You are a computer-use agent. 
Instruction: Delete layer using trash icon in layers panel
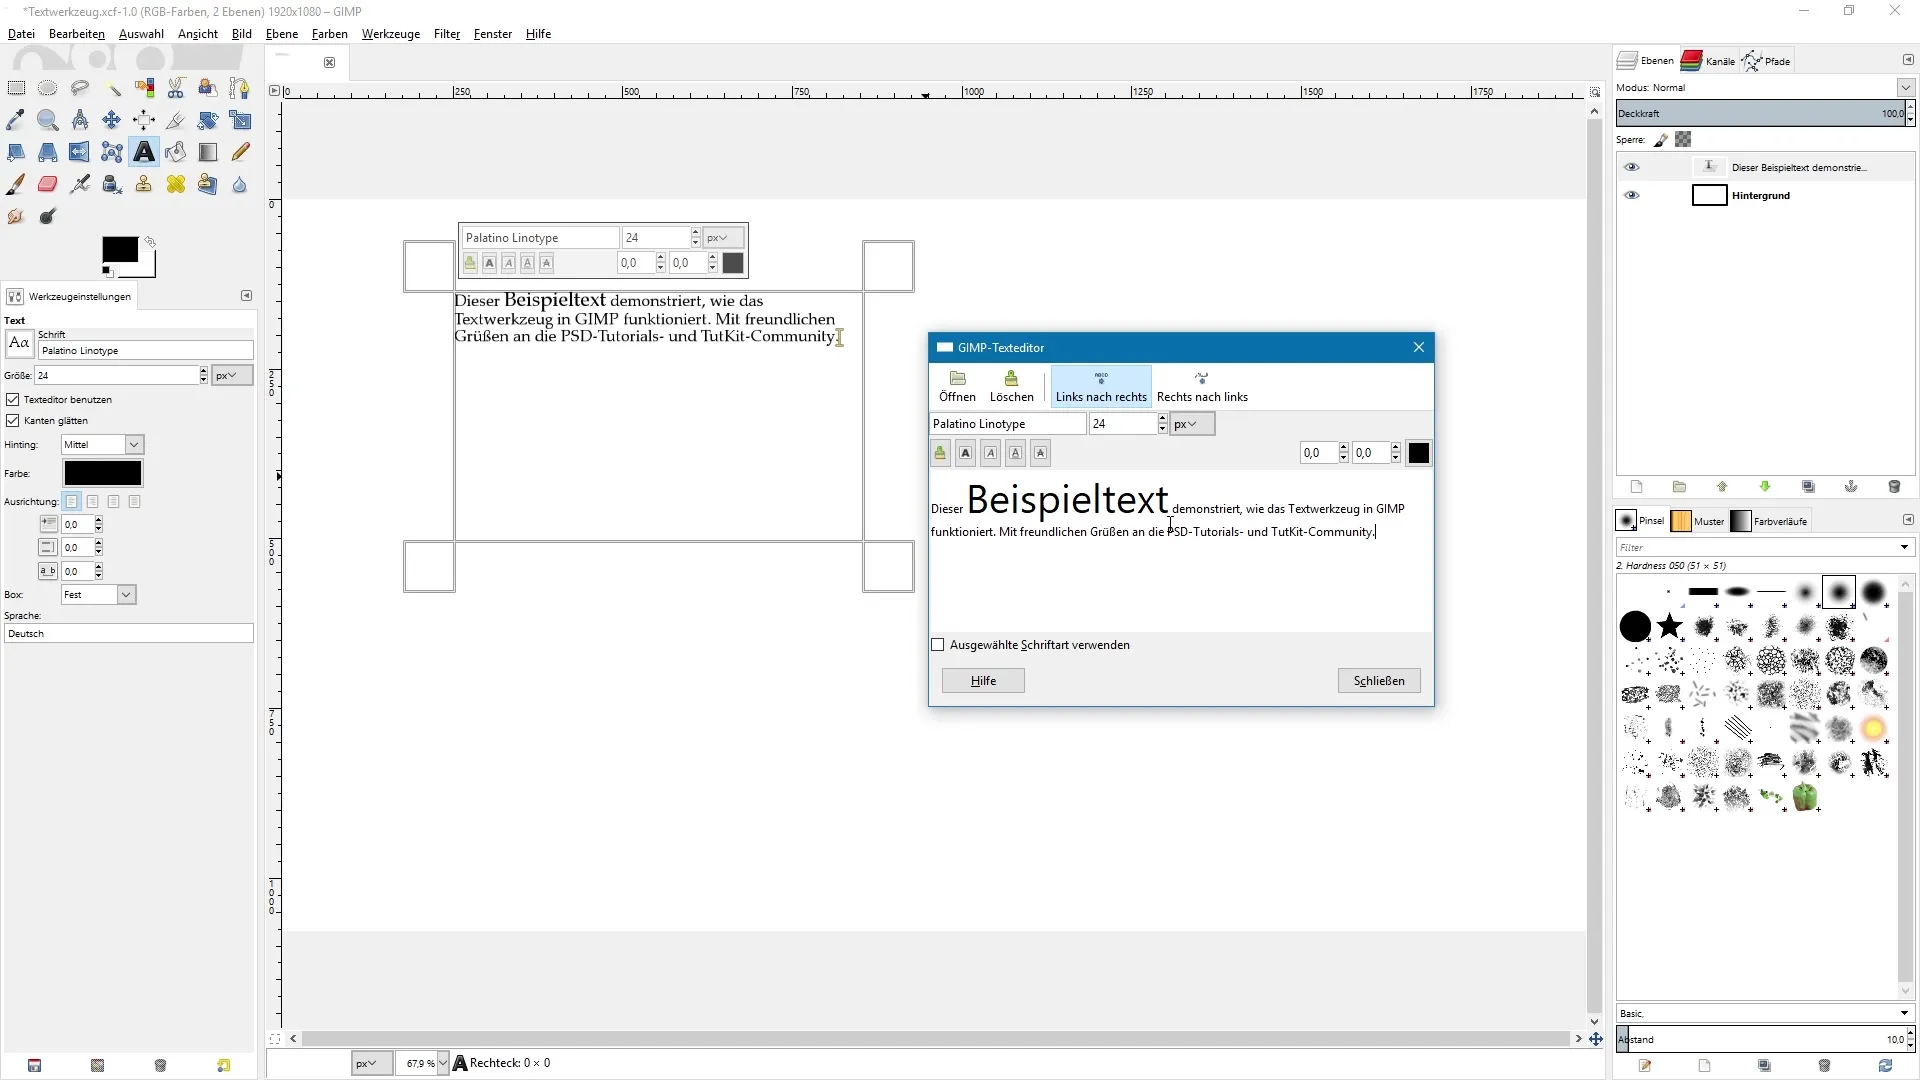pyautogui.click(x=1894, y=487)
